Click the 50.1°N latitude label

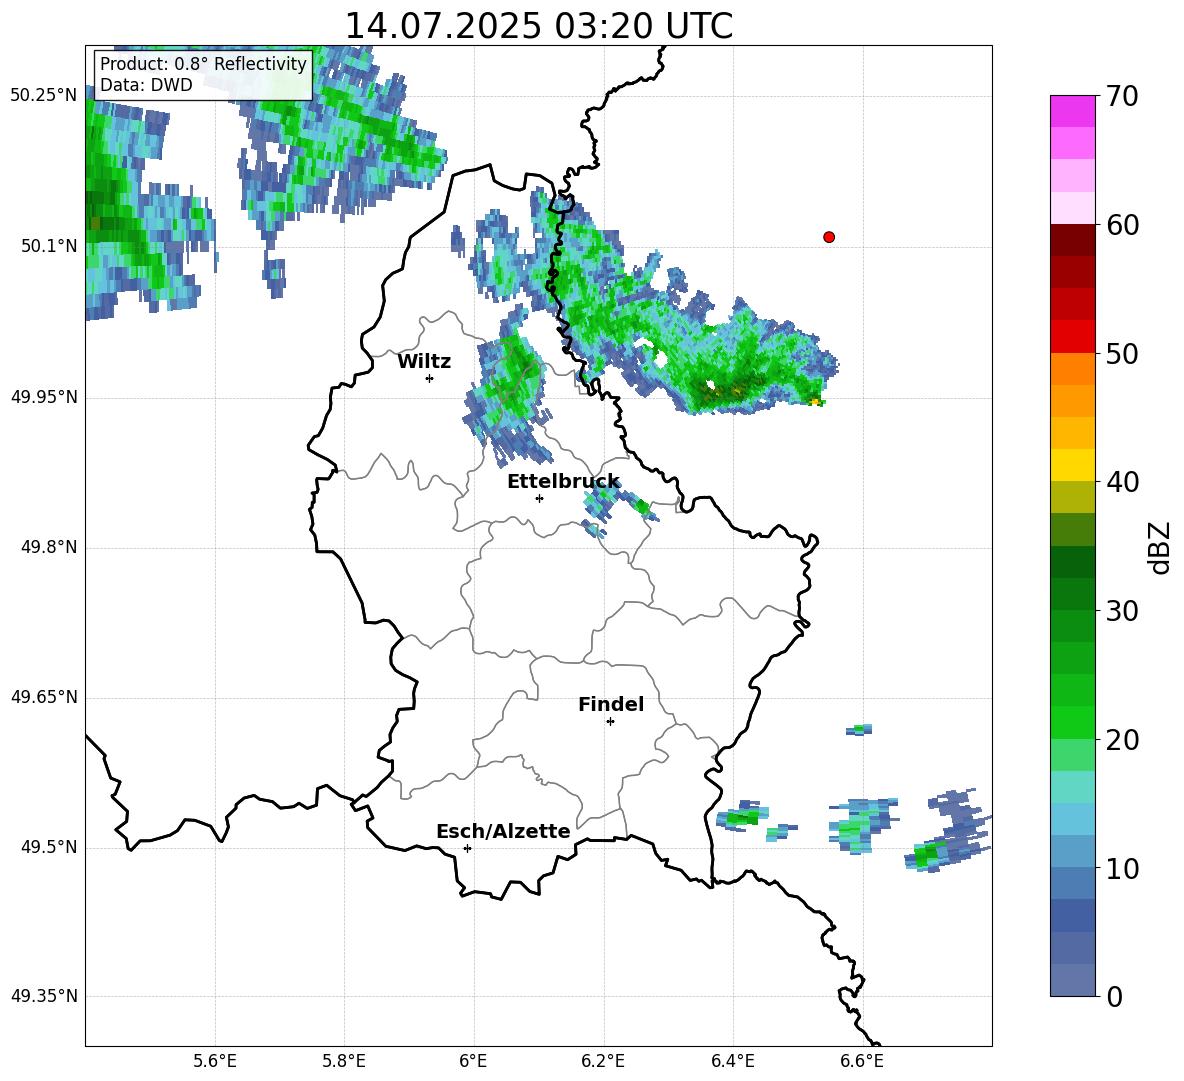[49, 246]
